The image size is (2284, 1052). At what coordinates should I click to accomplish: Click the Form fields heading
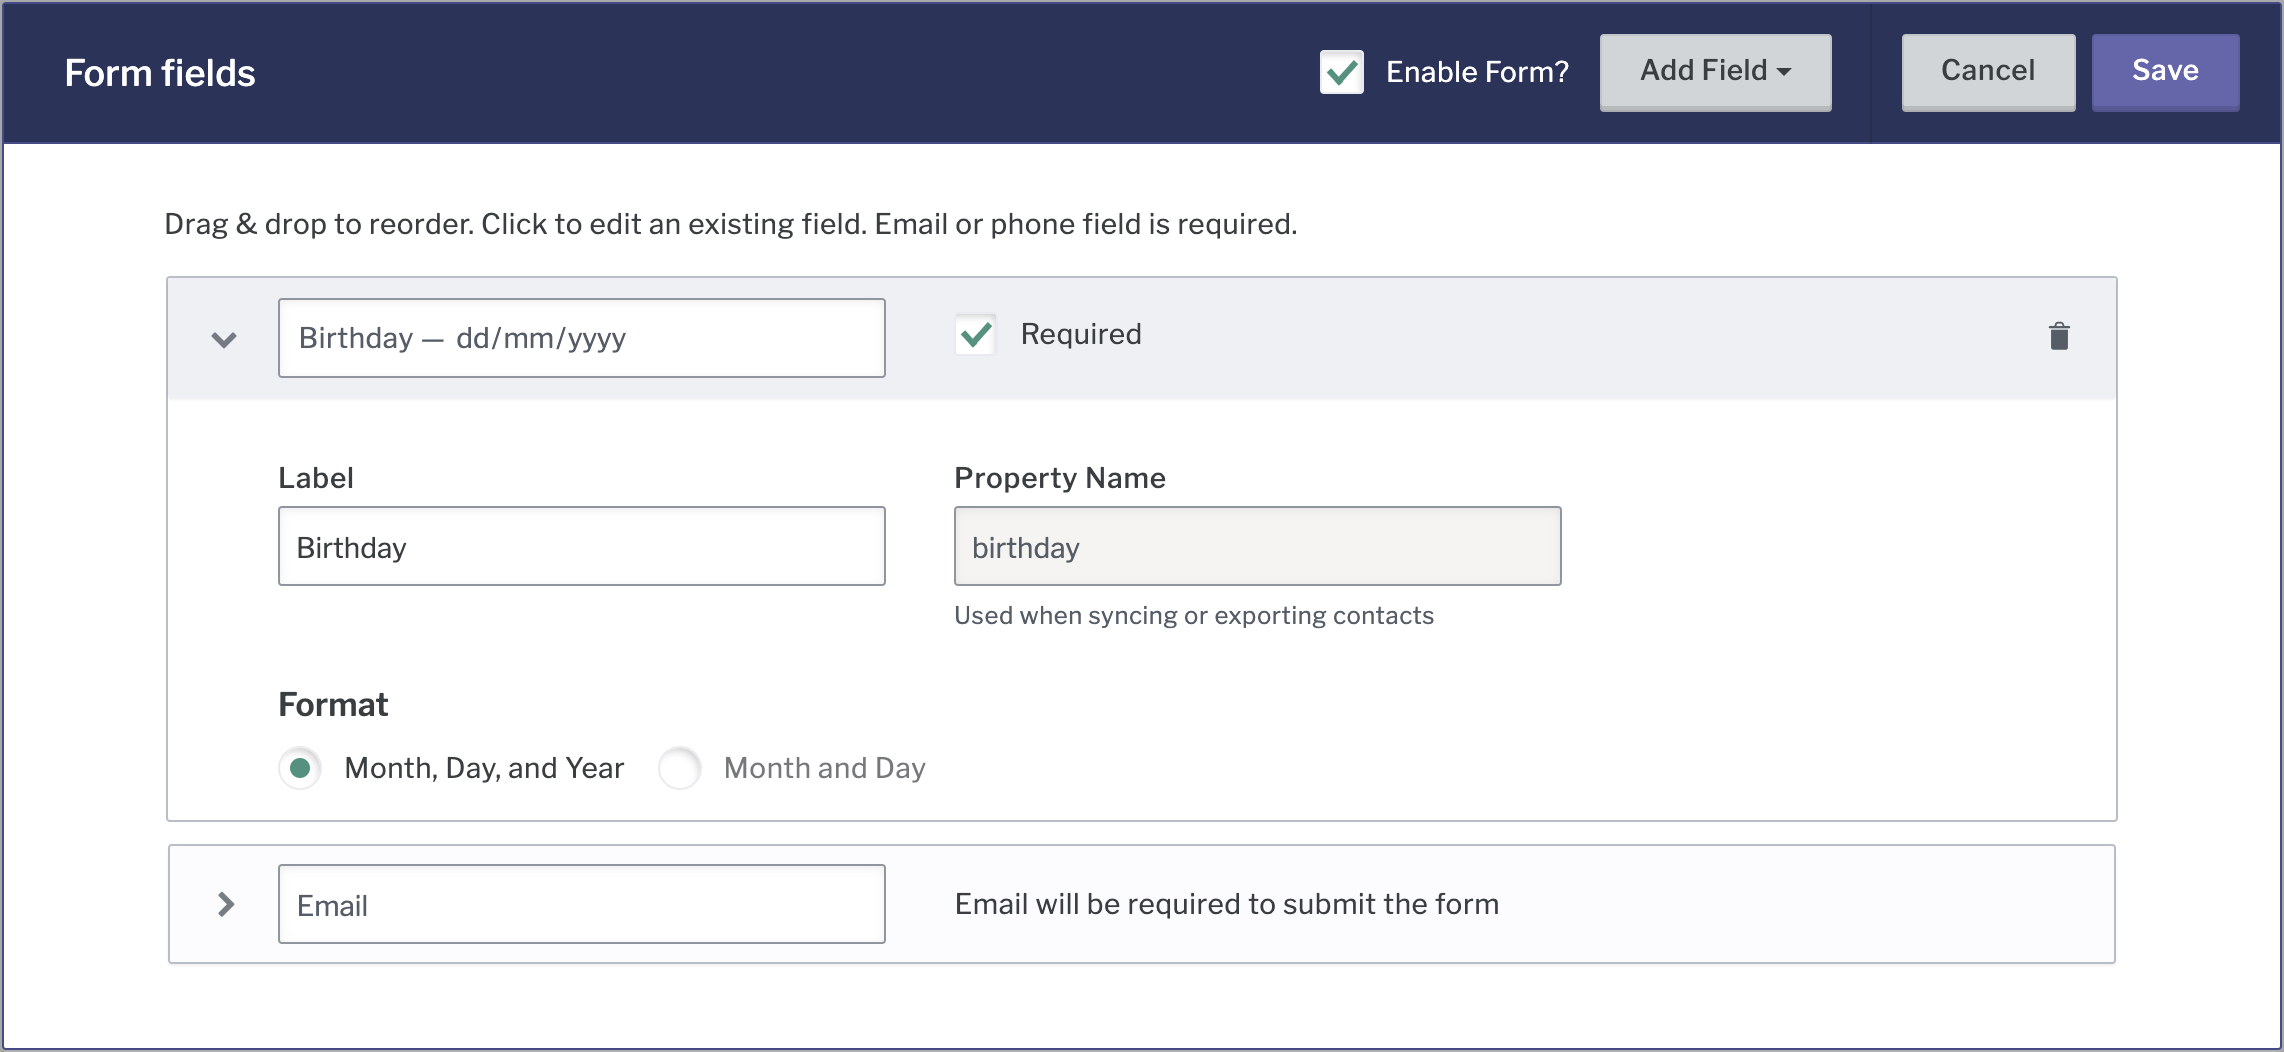[x=160, y=73]
